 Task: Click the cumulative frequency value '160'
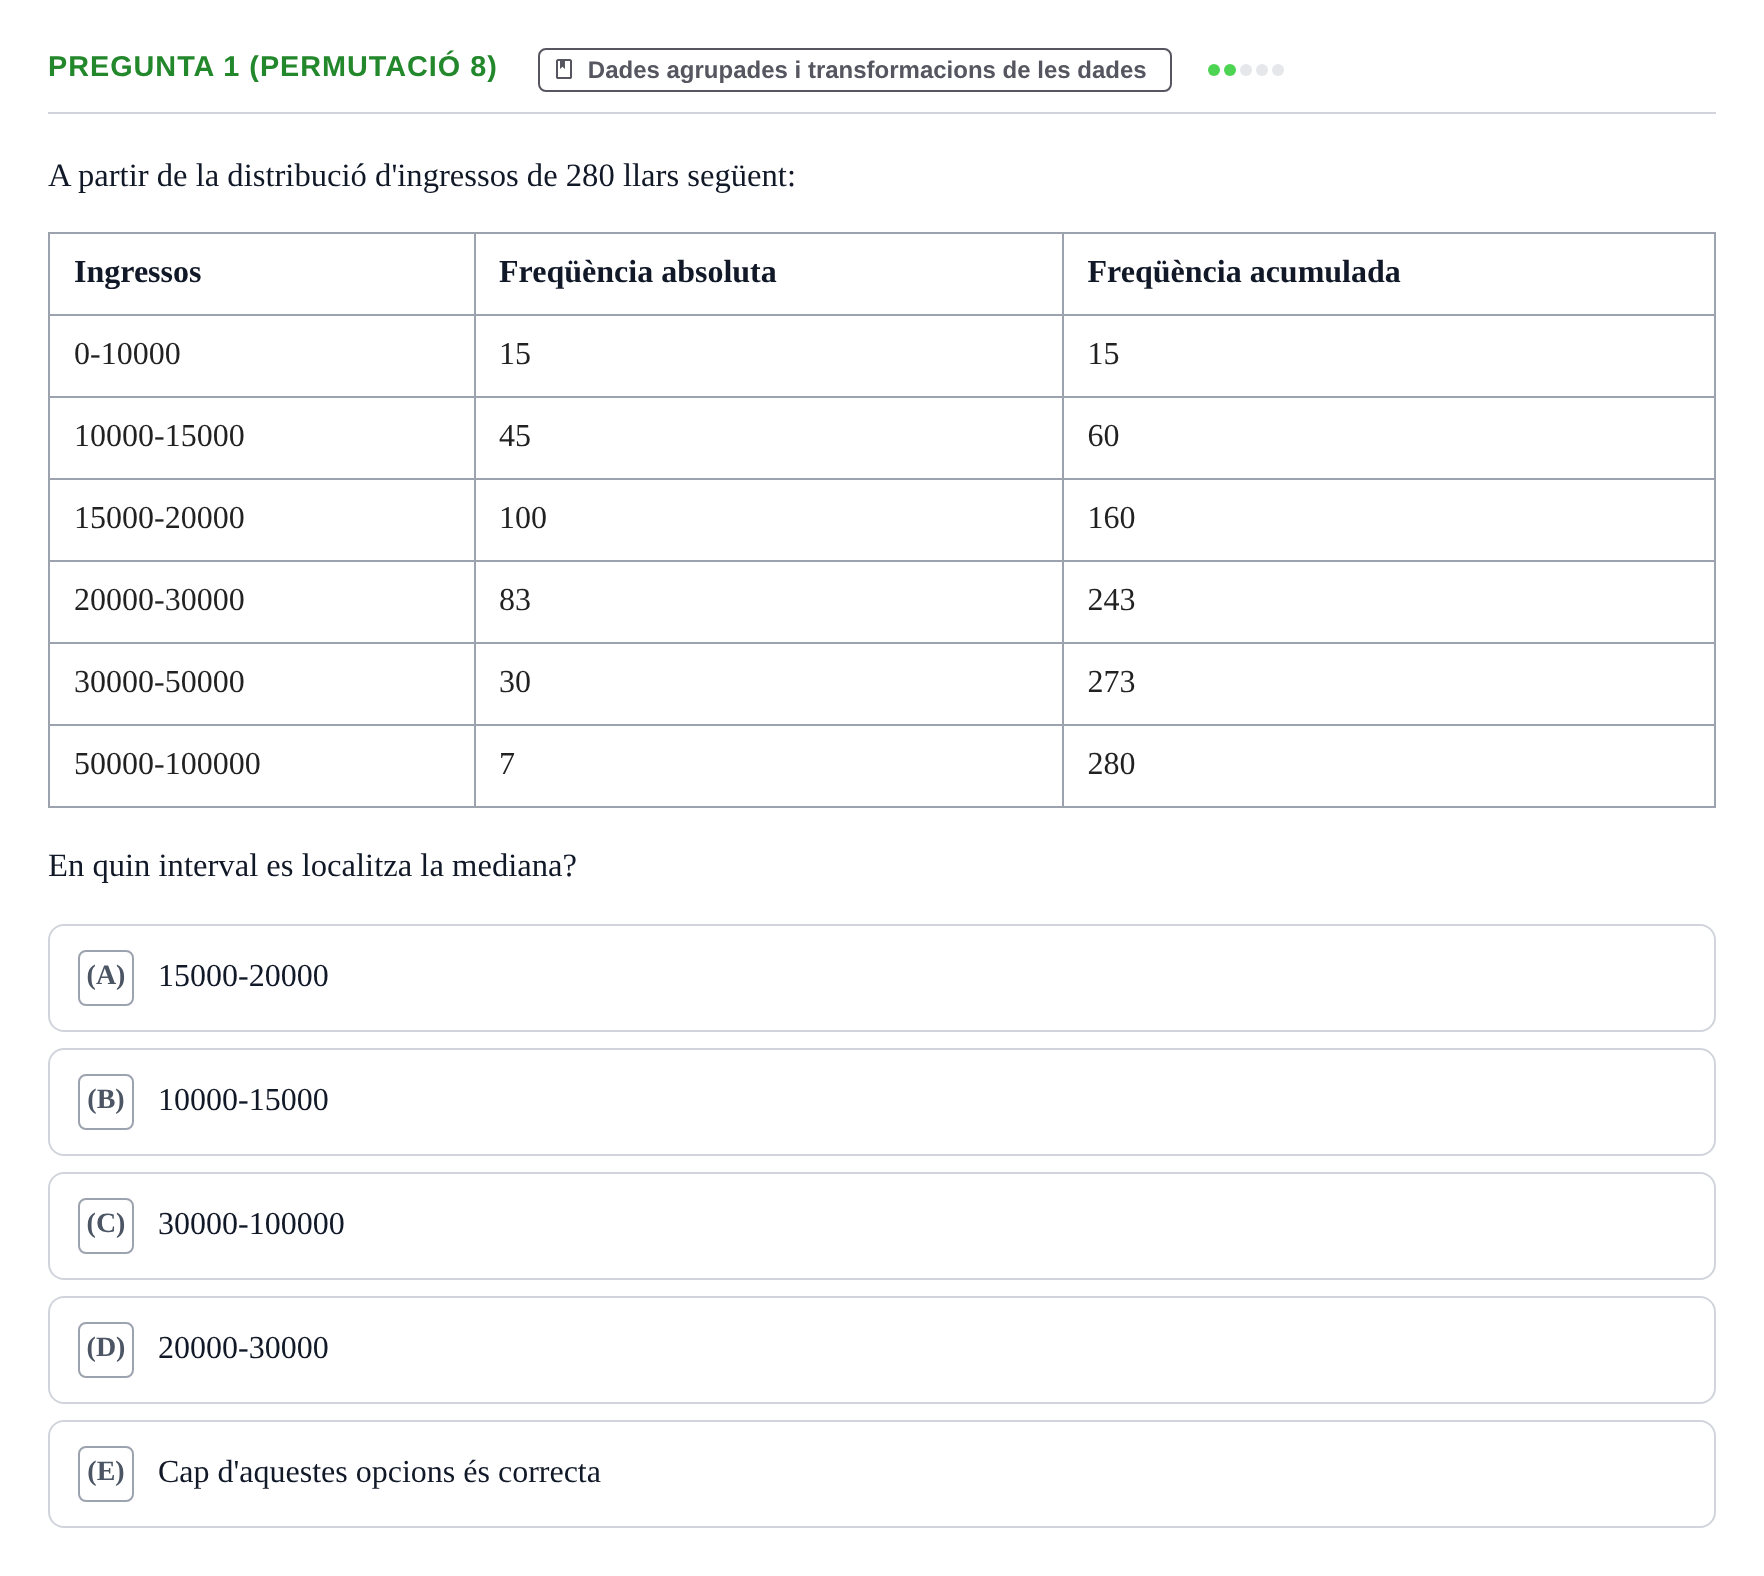click(x=1111, y=518)
